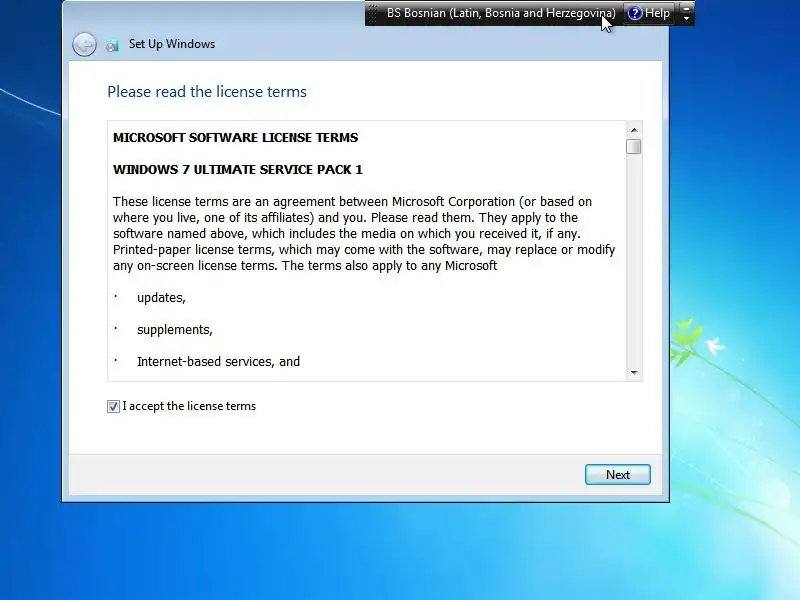Image resolution: width=800 pixels, height=600 pixels.
Task: Click 'WINDOWS 7 ULTIMATE SERVICE PACK 1' line
Action: click(237, 170)
